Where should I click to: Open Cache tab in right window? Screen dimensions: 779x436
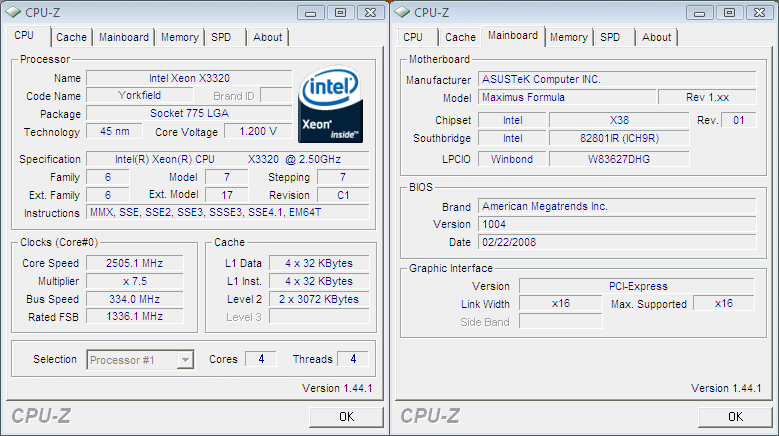tap(460, 37)
